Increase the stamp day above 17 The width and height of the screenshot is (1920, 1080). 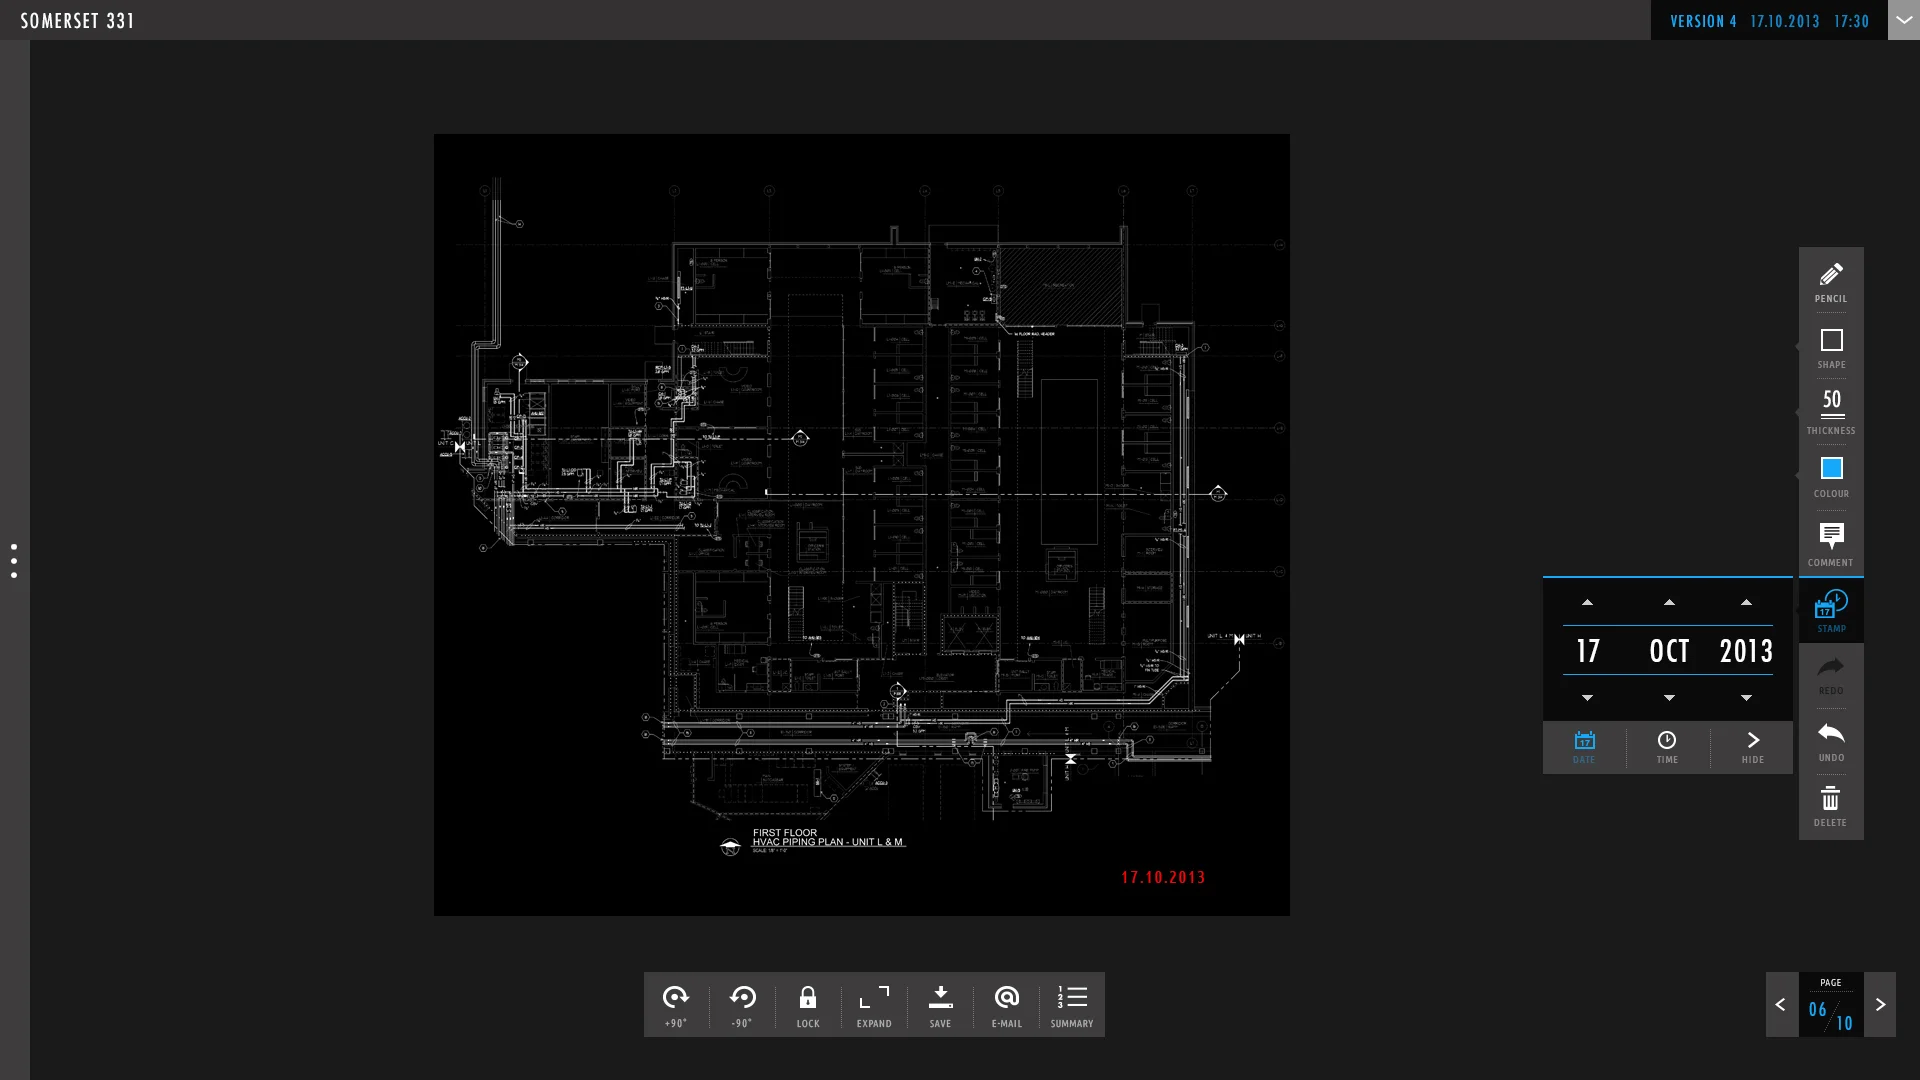click(1587, 603)
